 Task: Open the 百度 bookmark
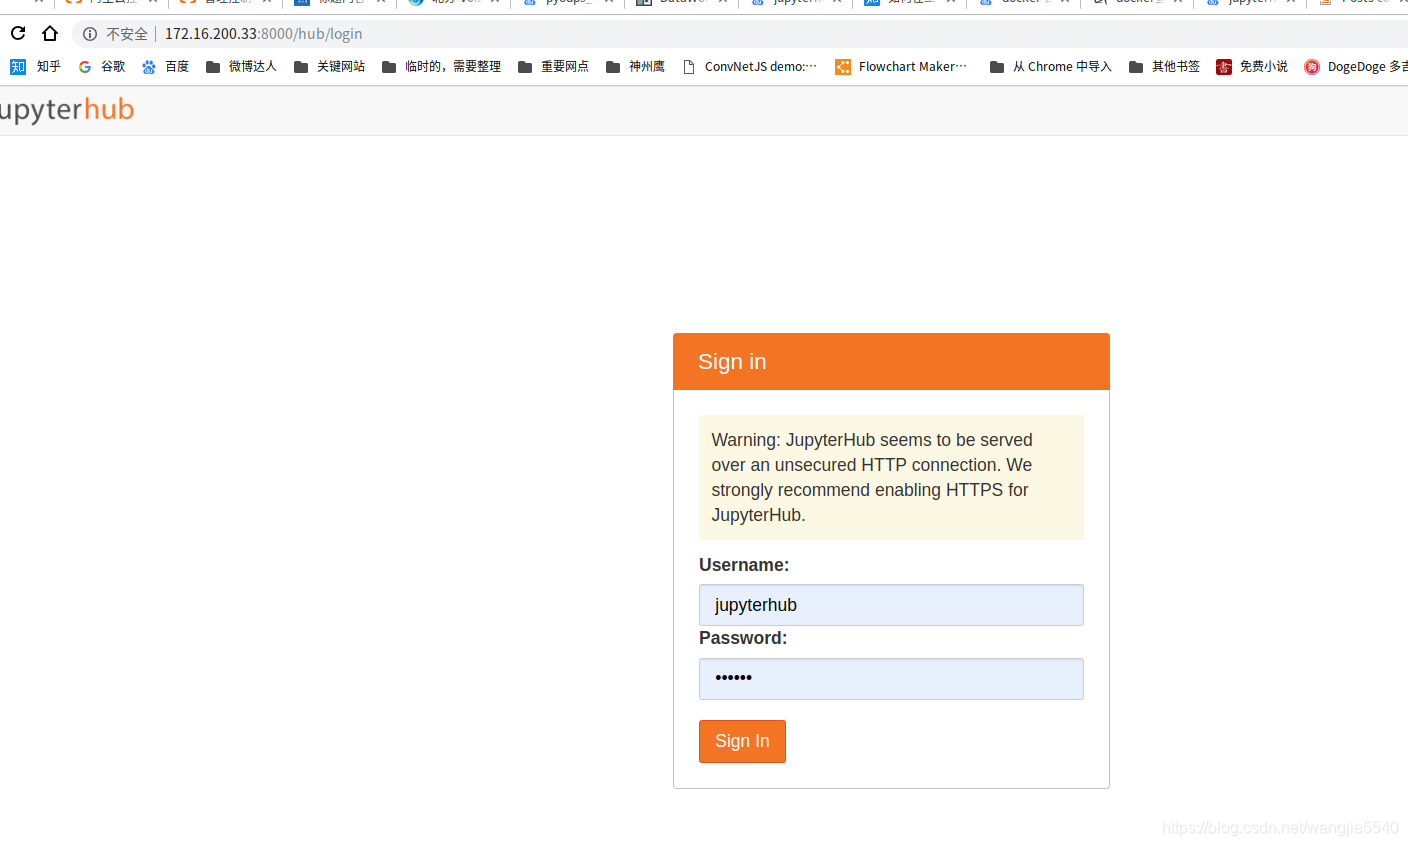click(x=165, y=67)
